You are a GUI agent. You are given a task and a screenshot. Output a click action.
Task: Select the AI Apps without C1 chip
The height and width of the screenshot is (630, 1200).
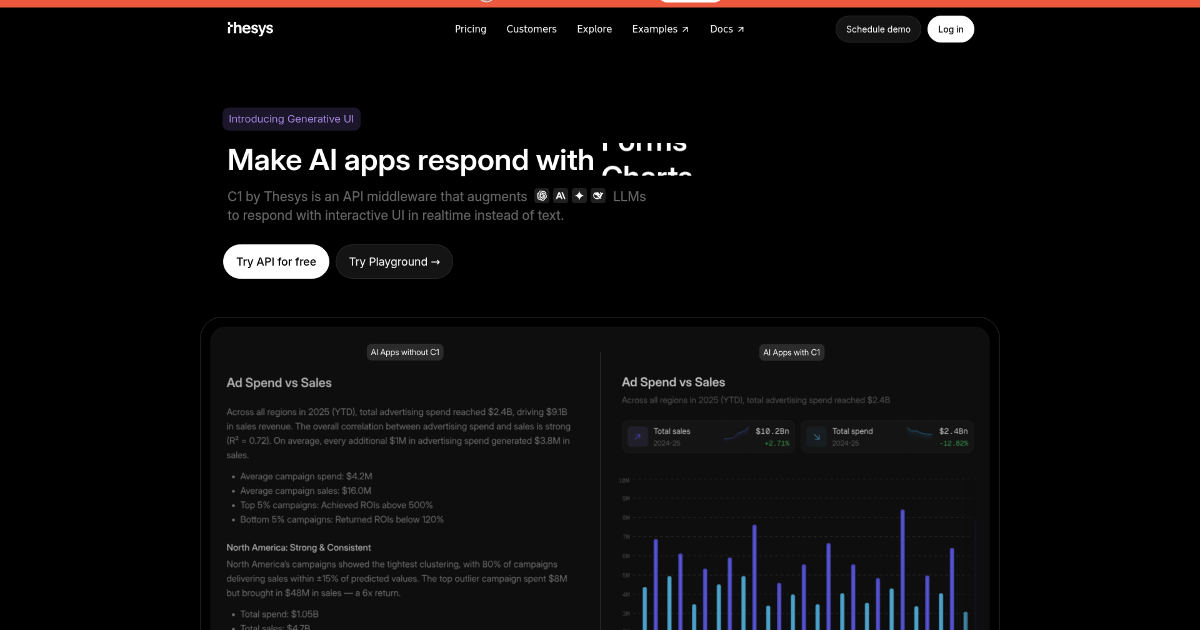pos(404,352)
